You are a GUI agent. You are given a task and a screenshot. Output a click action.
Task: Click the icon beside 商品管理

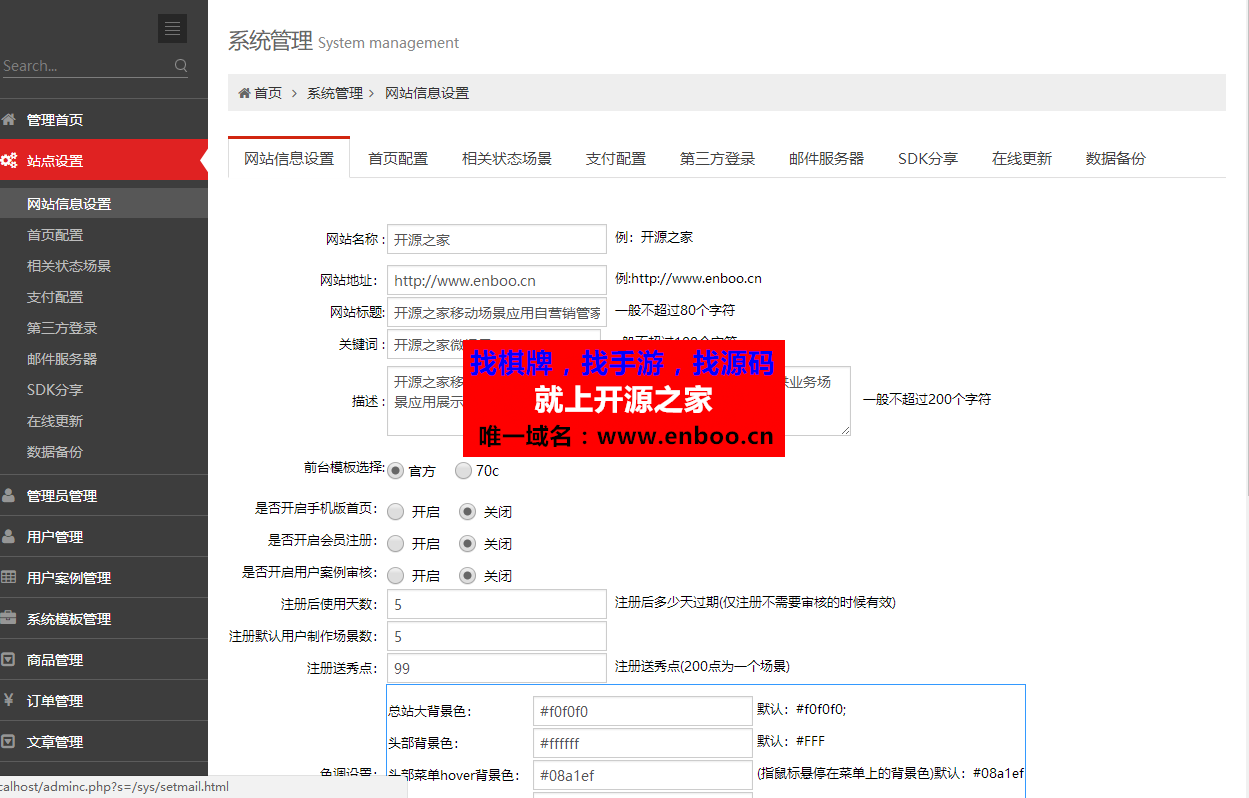(9, 659)
